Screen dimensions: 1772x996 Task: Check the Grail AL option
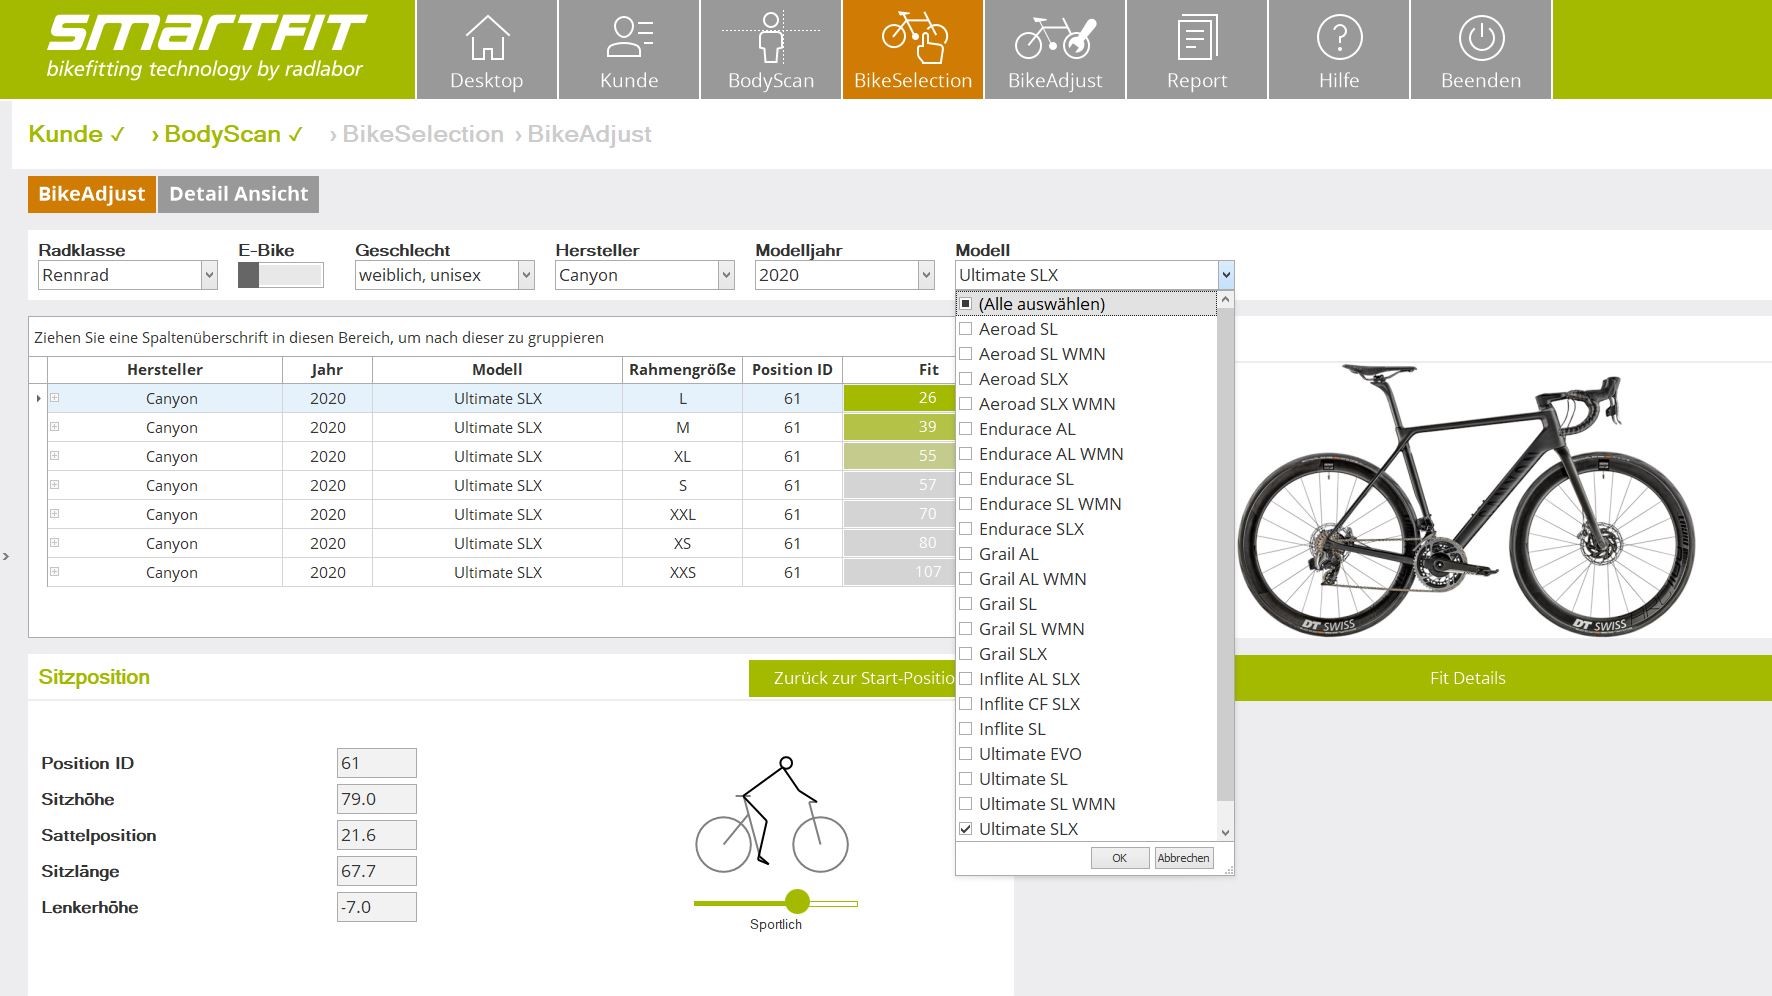pos(966,554)
